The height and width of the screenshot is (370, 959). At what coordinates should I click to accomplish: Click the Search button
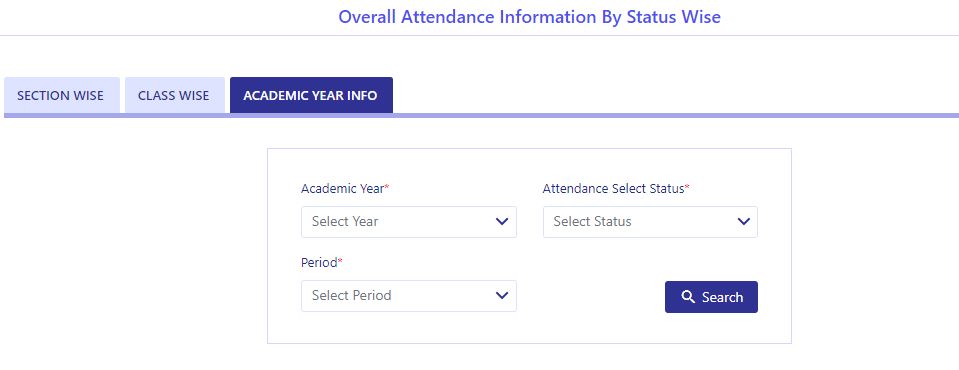point(711,297)
